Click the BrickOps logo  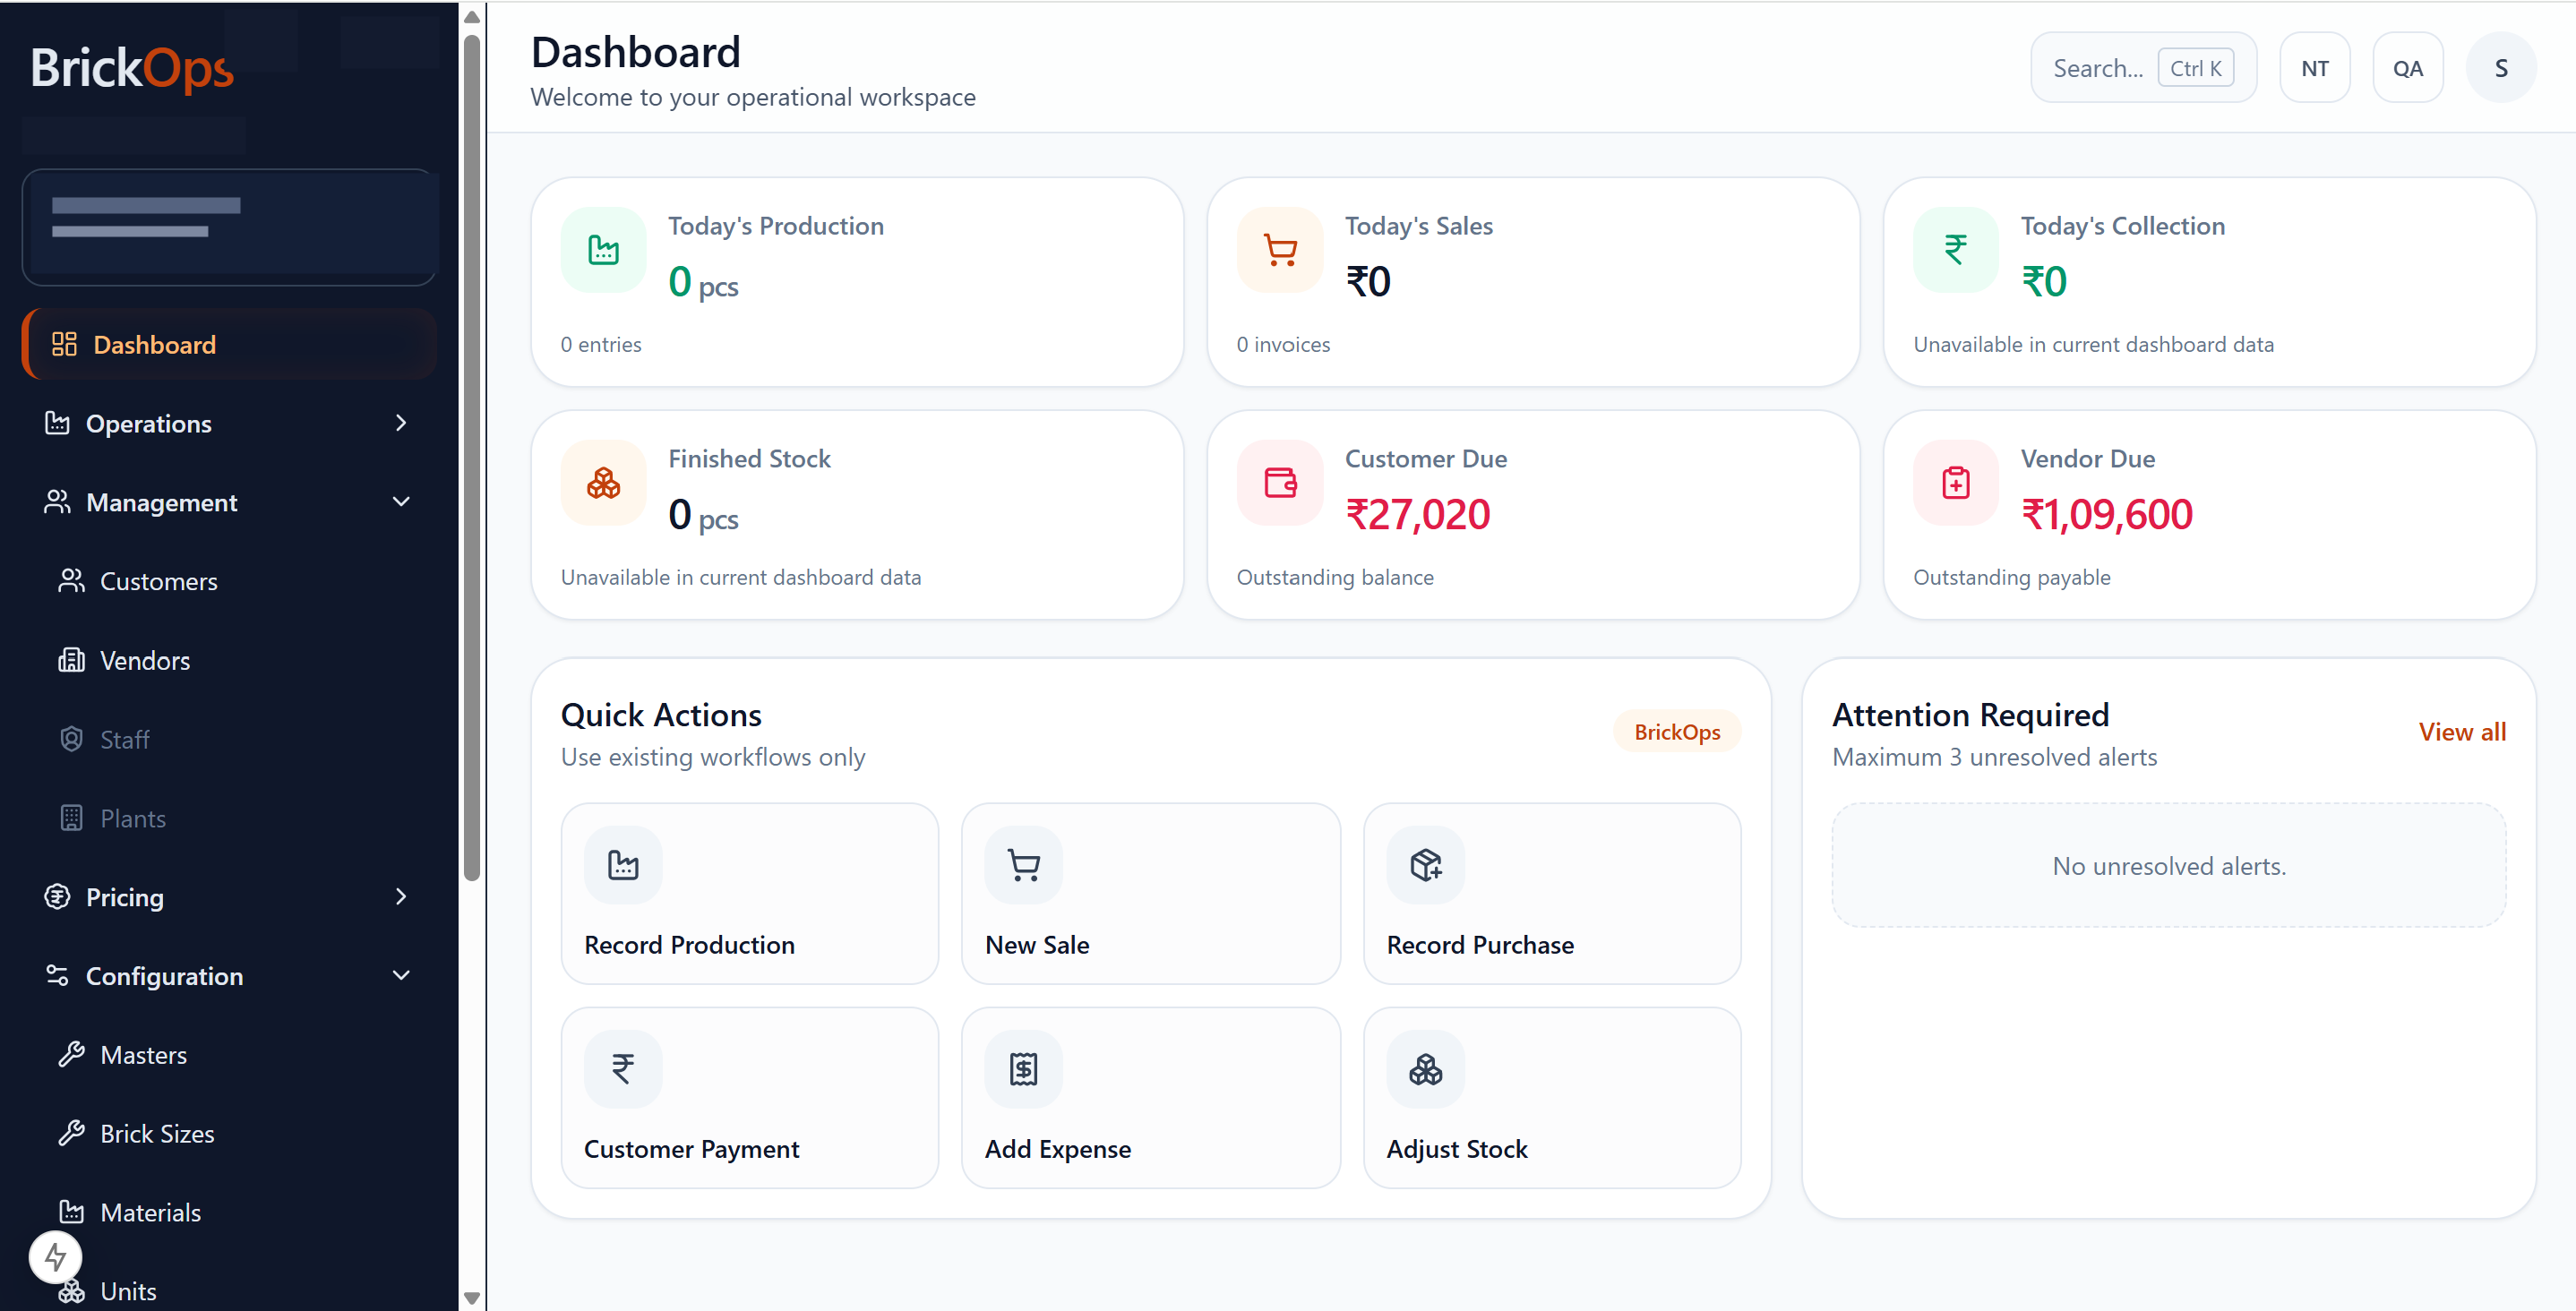point(131,69)
